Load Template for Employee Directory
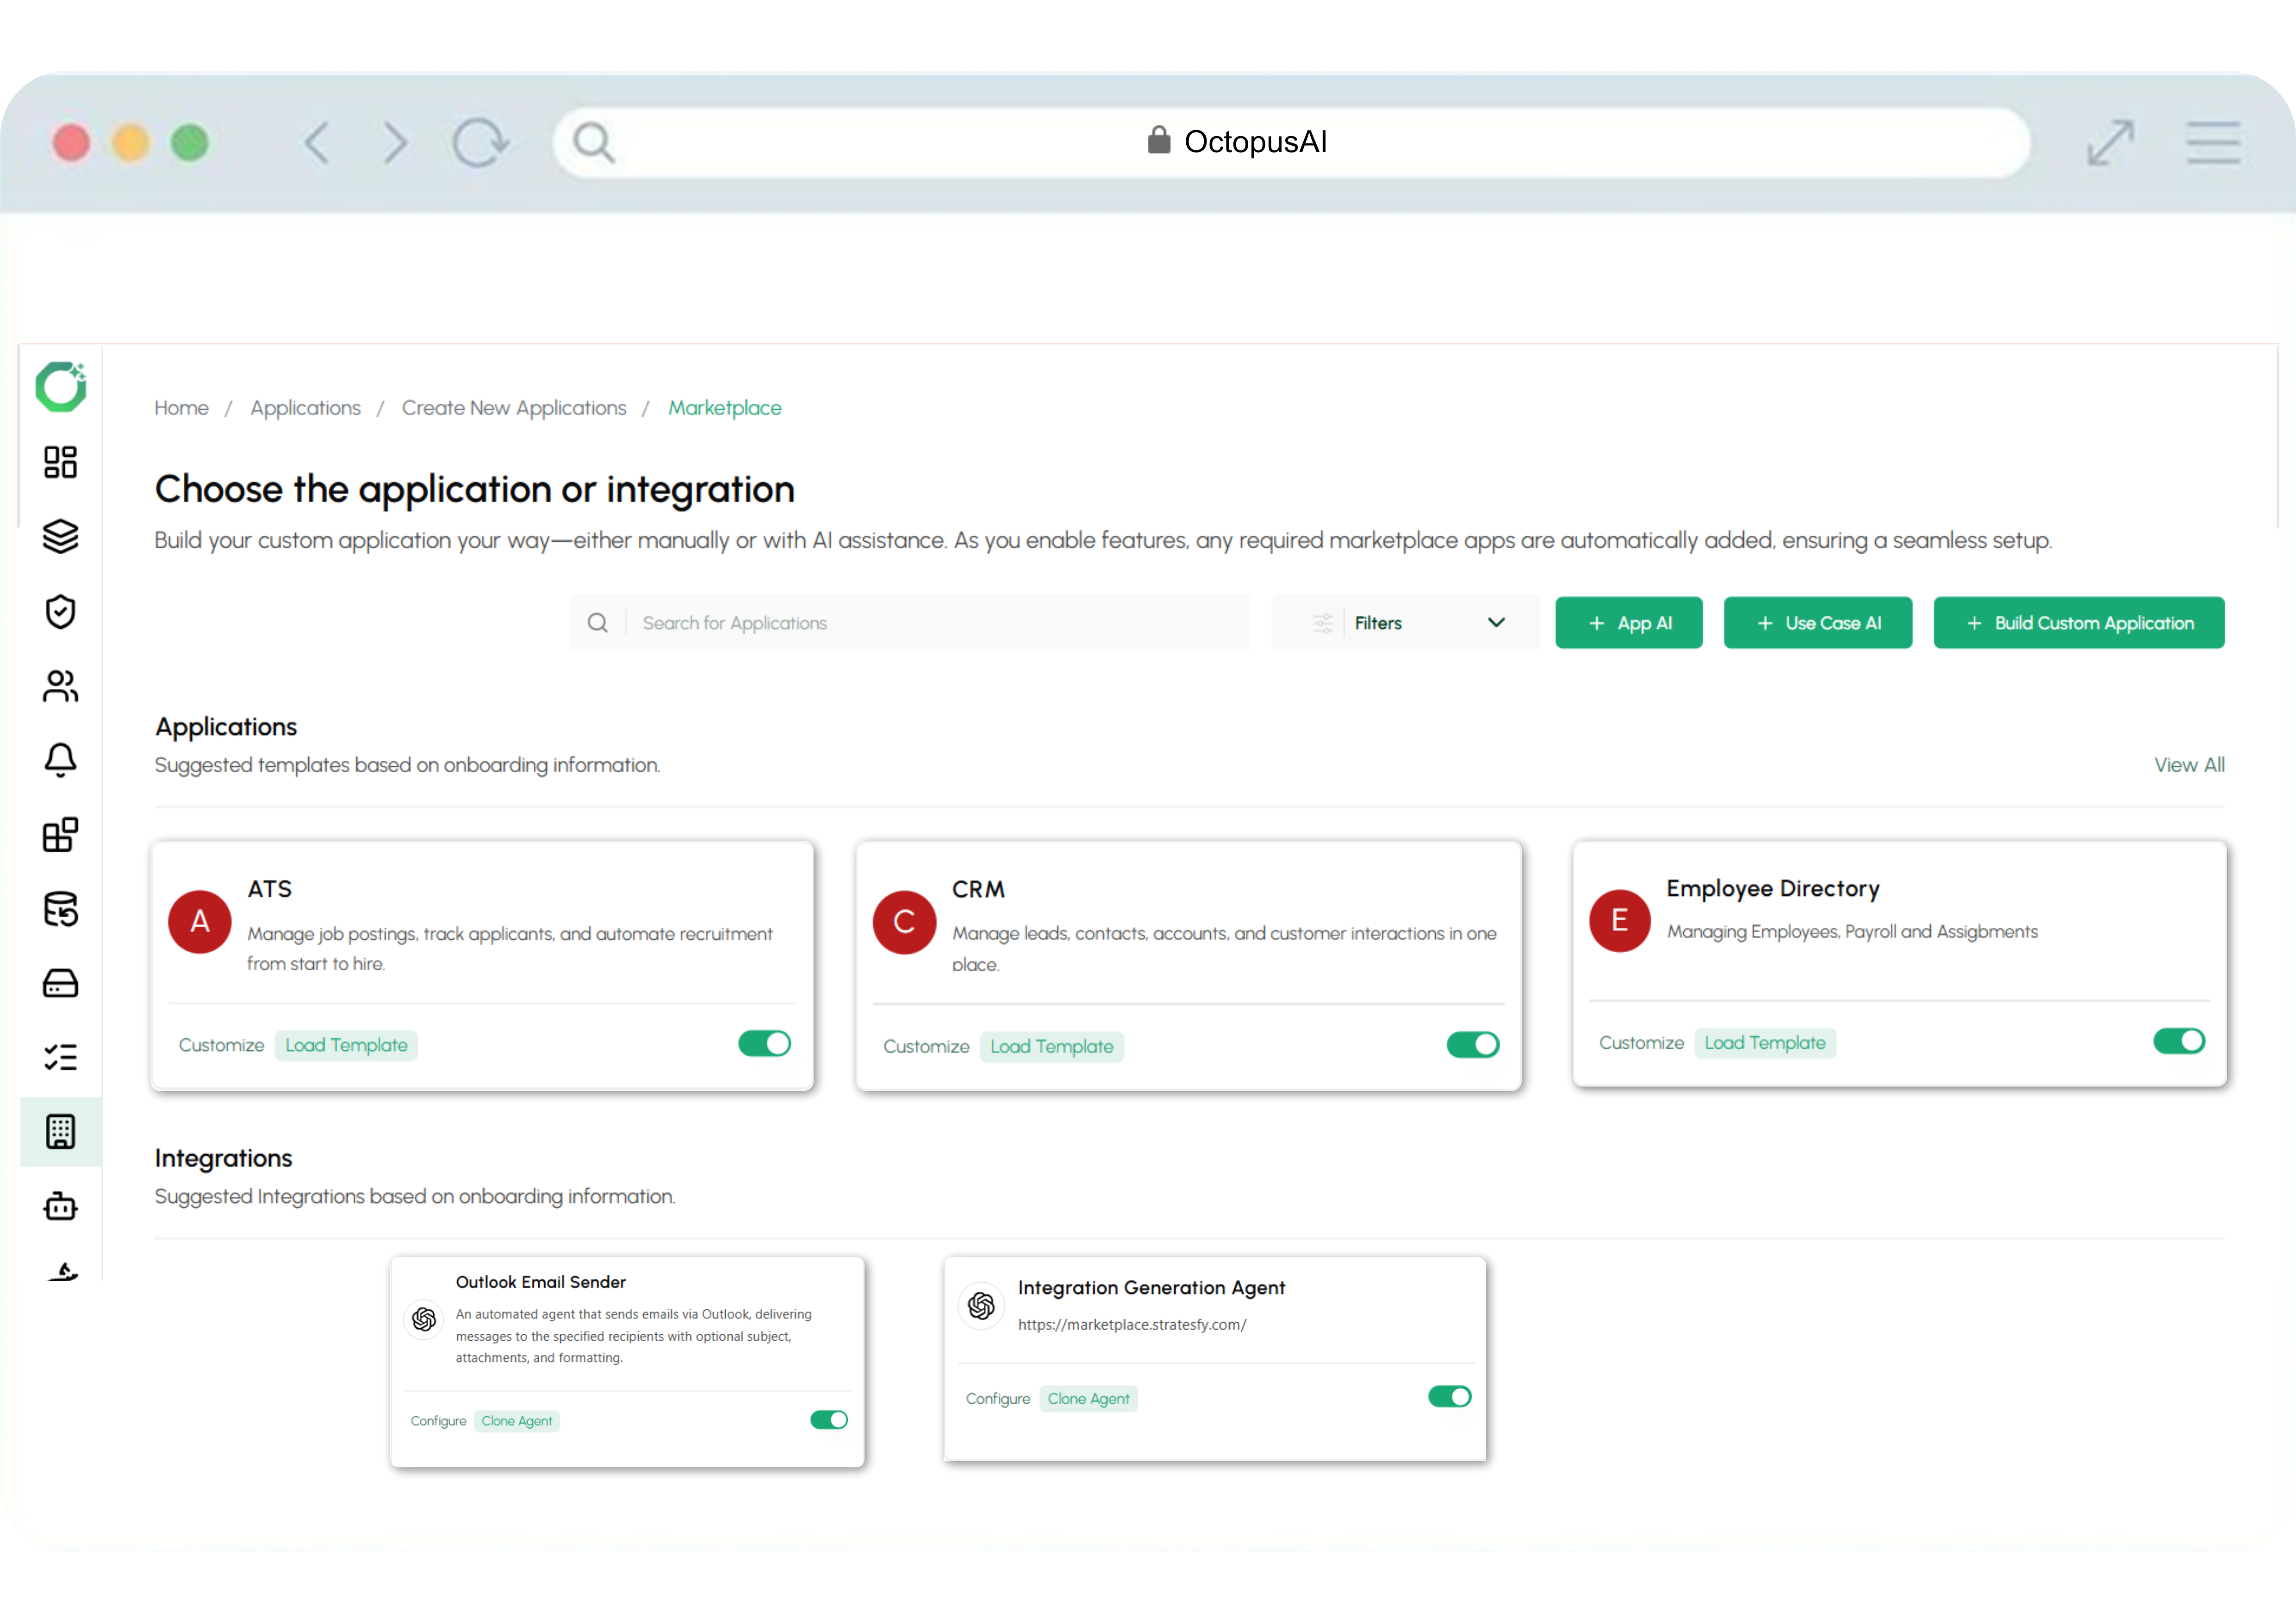This screenshot has width=2296, height=1624. click(x=1764, y=1043)
